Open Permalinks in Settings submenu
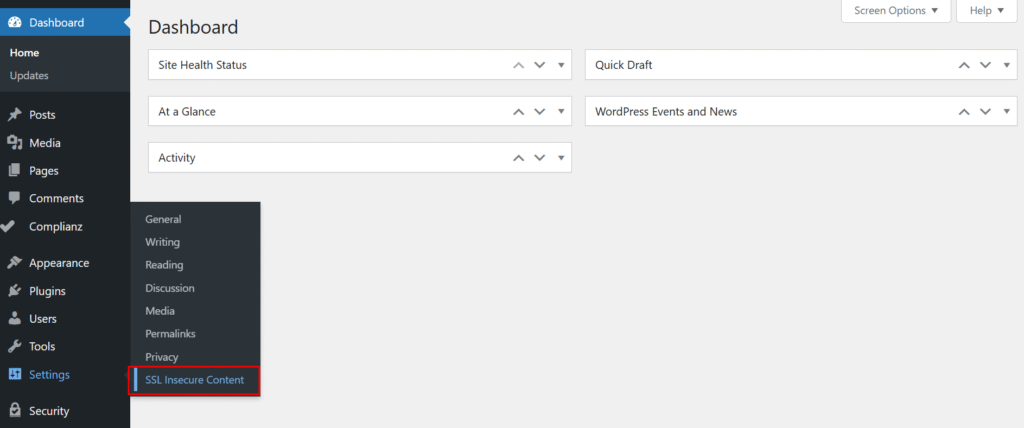 (x=169, y=334)
